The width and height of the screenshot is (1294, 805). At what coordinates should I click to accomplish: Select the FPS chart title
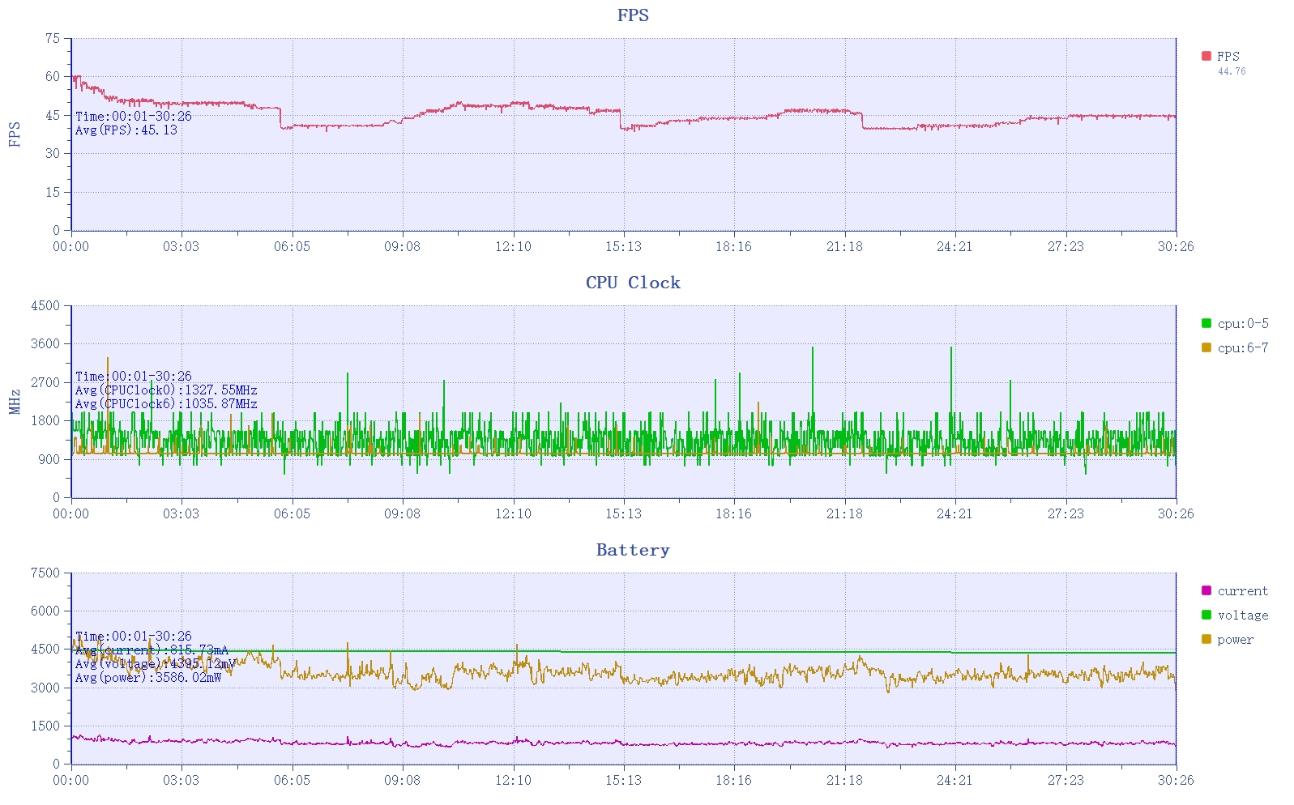(634, 15)
